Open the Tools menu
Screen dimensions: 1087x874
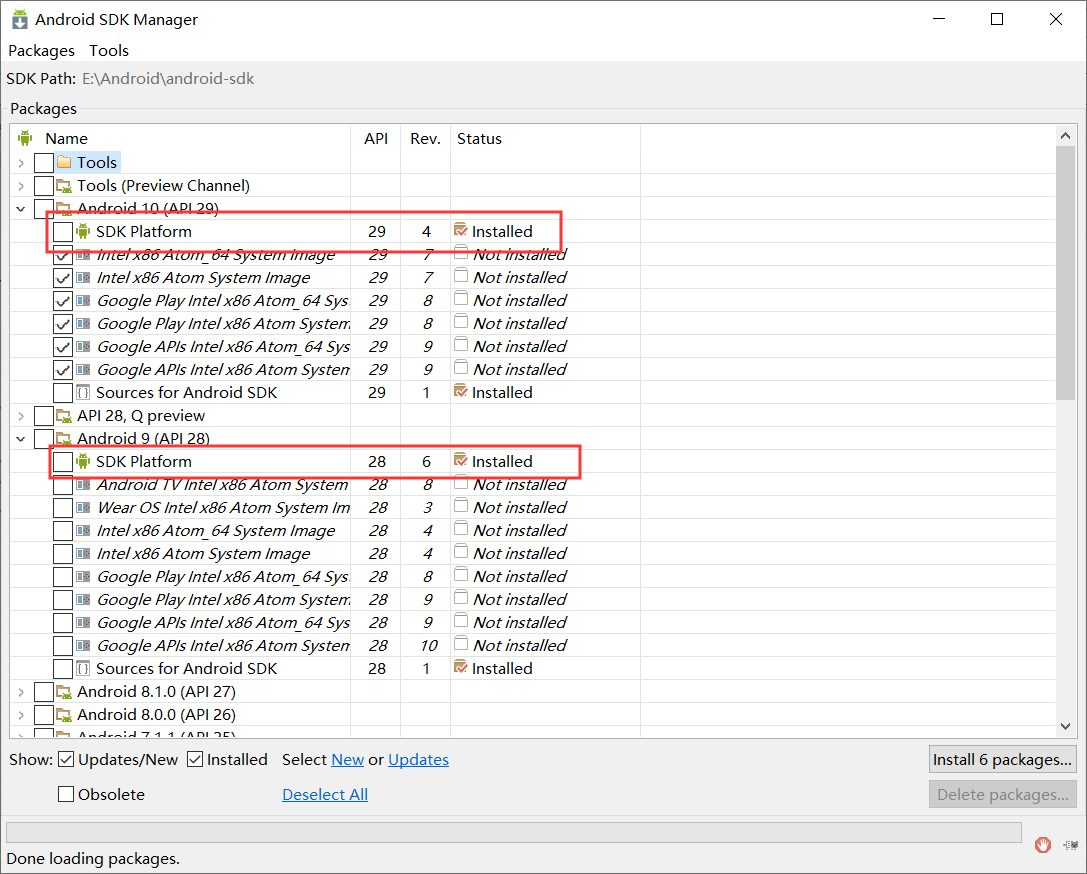[109, 51]
